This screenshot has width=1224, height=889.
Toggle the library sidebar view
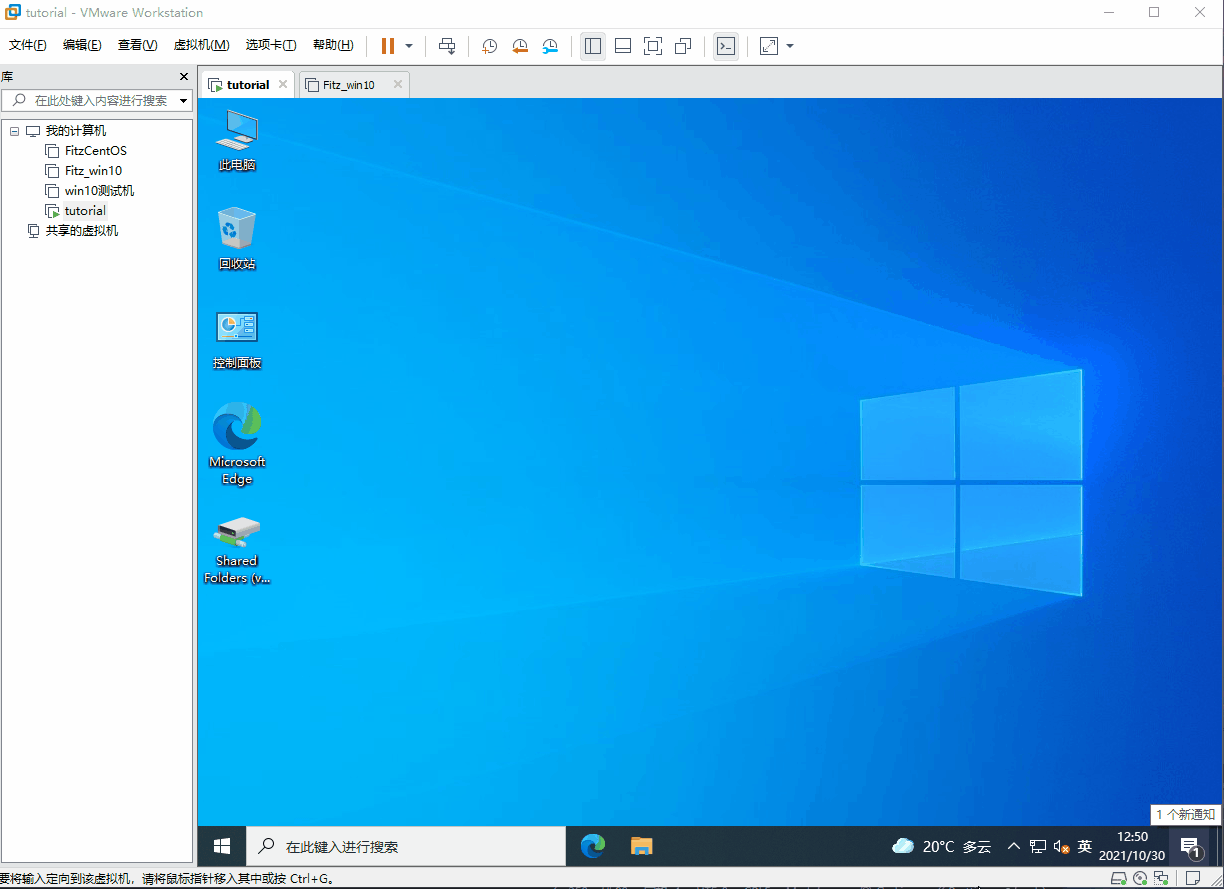[593, 46]
